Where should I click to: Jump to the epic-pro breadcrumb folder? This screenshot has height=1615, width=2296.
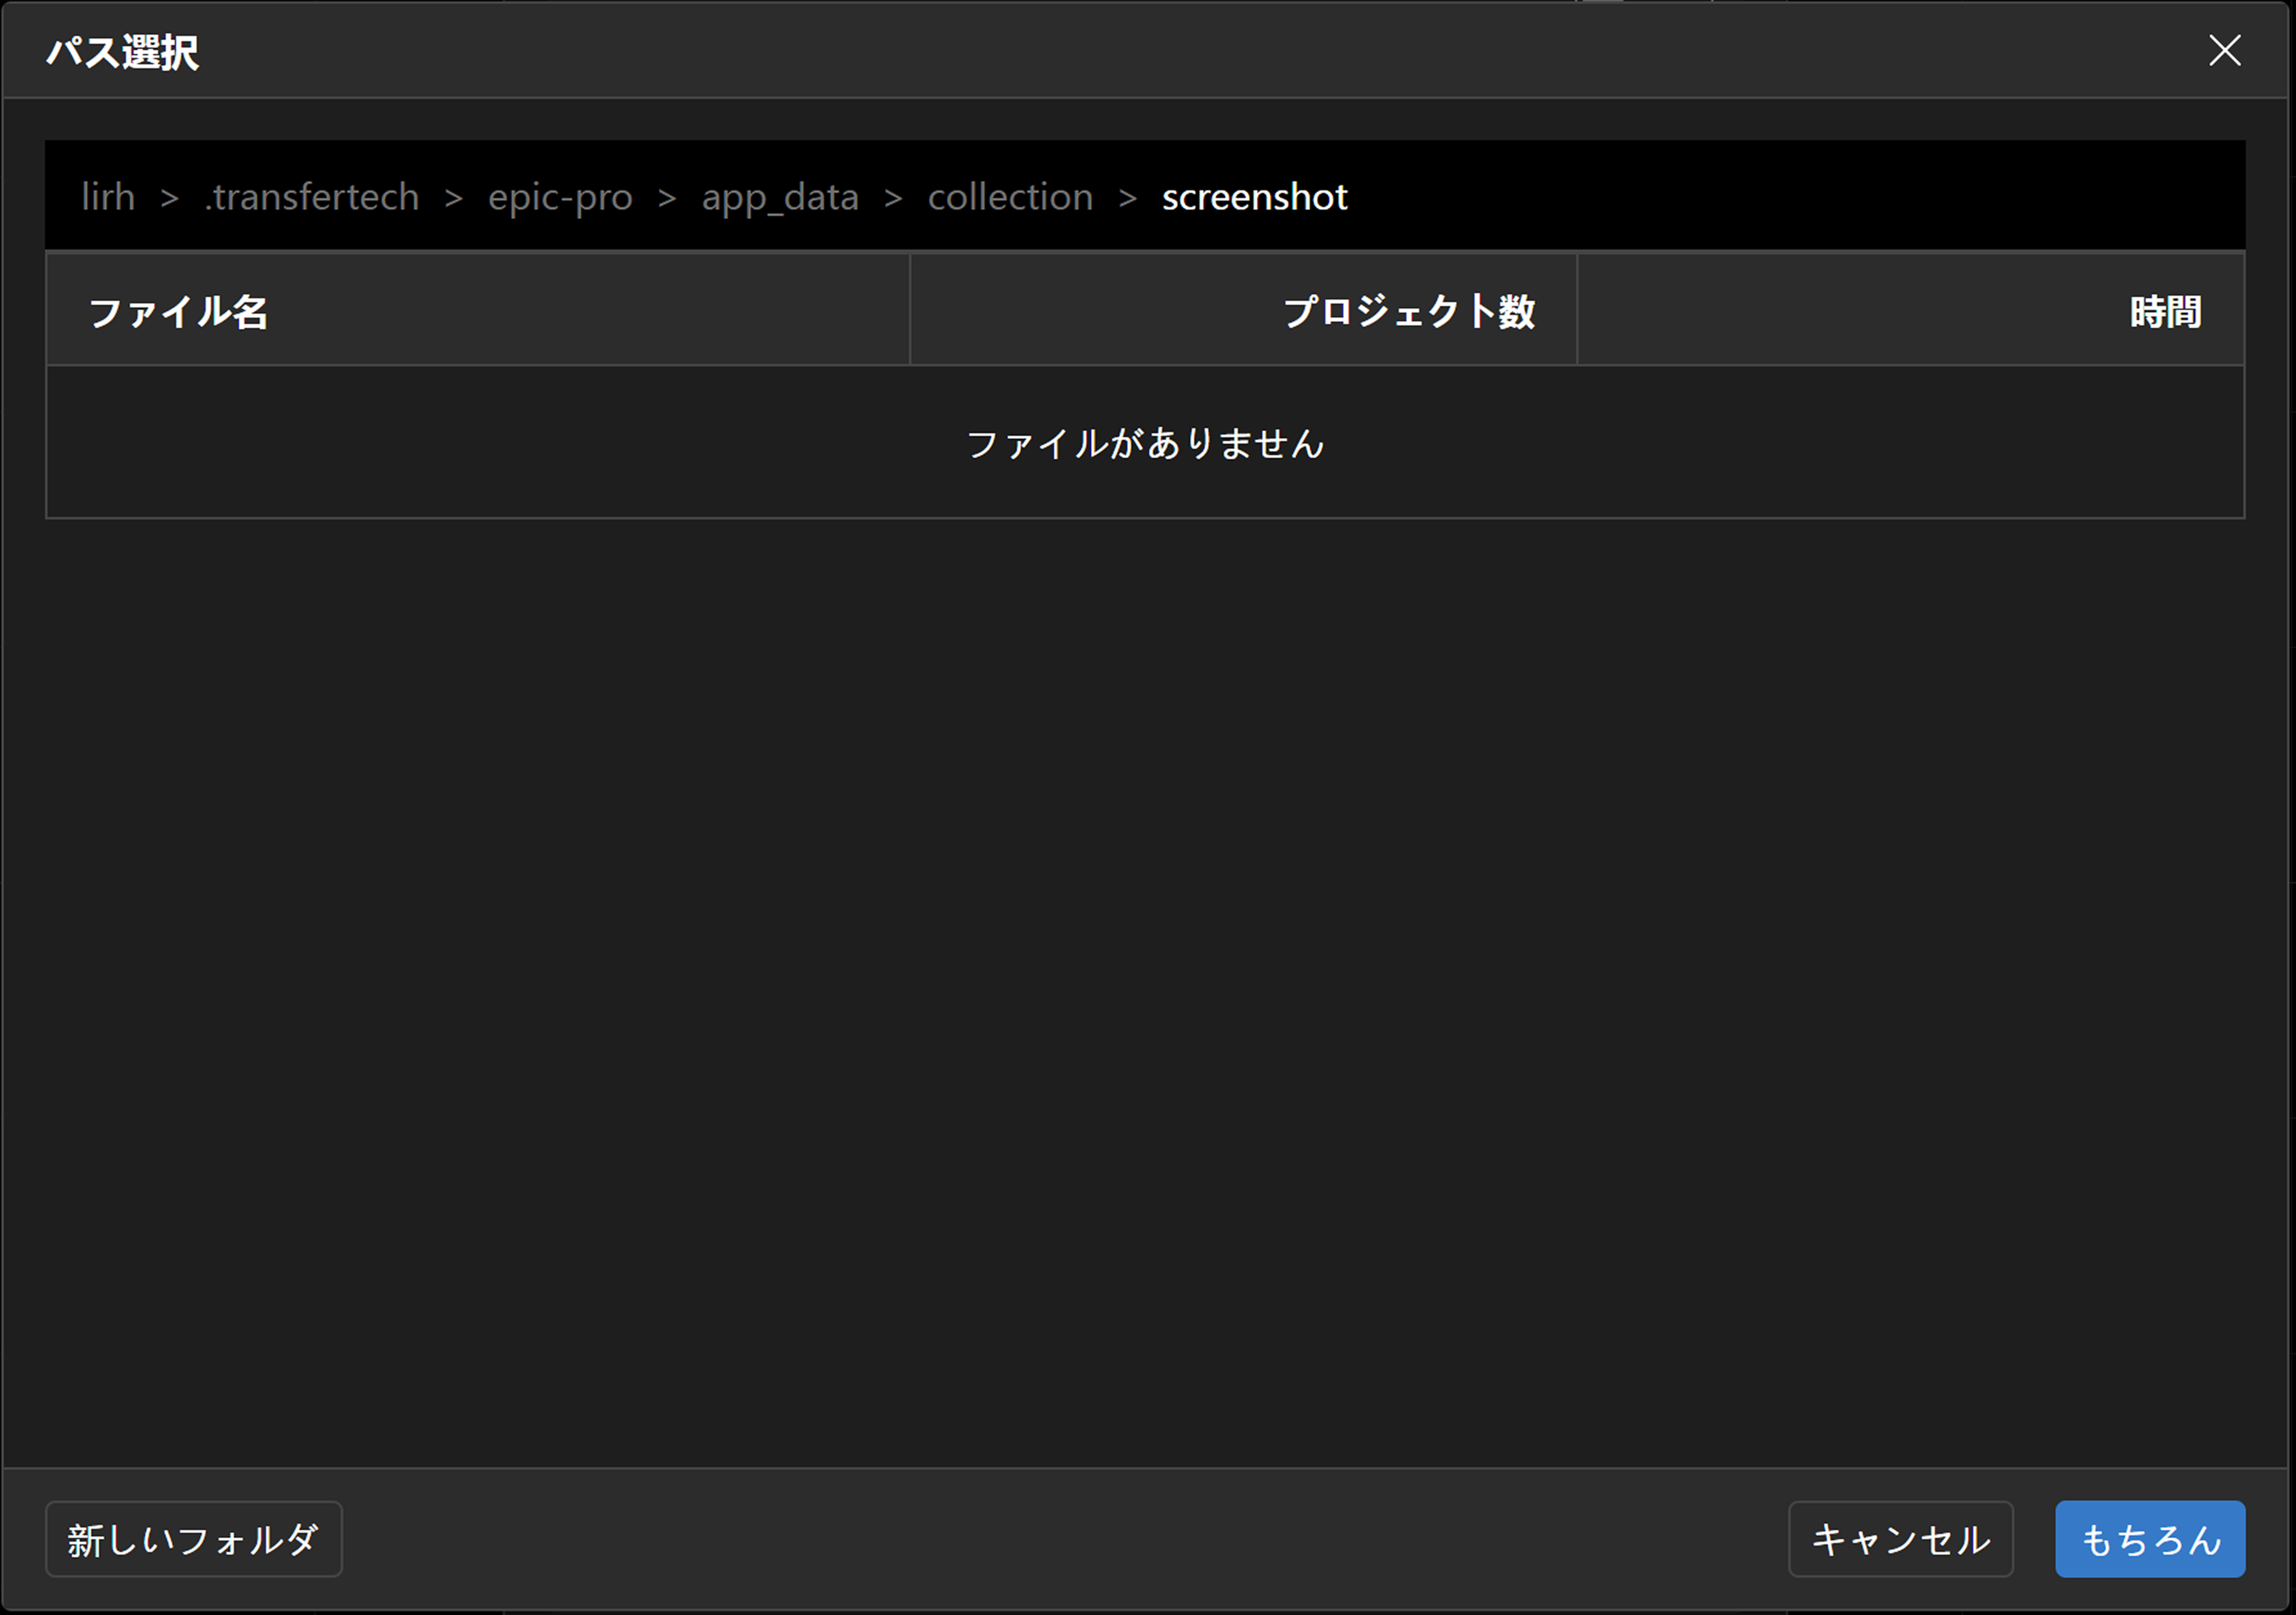[x=560, y=197]
